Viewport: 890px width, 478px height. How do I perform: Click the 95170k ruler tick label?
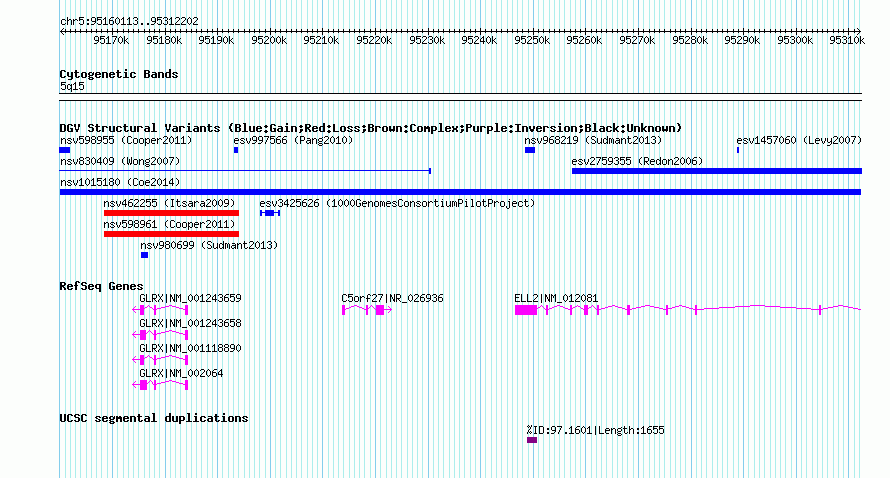(x=111, y=40)
